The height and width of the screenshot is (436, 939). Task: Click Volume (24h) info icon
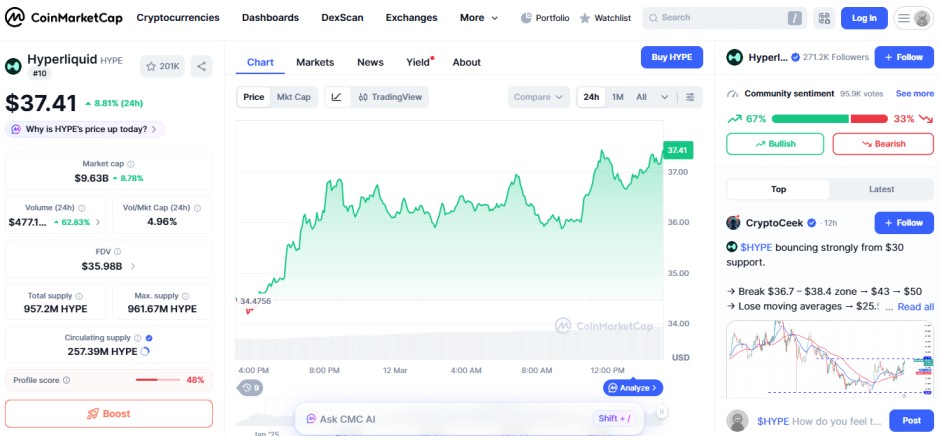tap(81, 208)
